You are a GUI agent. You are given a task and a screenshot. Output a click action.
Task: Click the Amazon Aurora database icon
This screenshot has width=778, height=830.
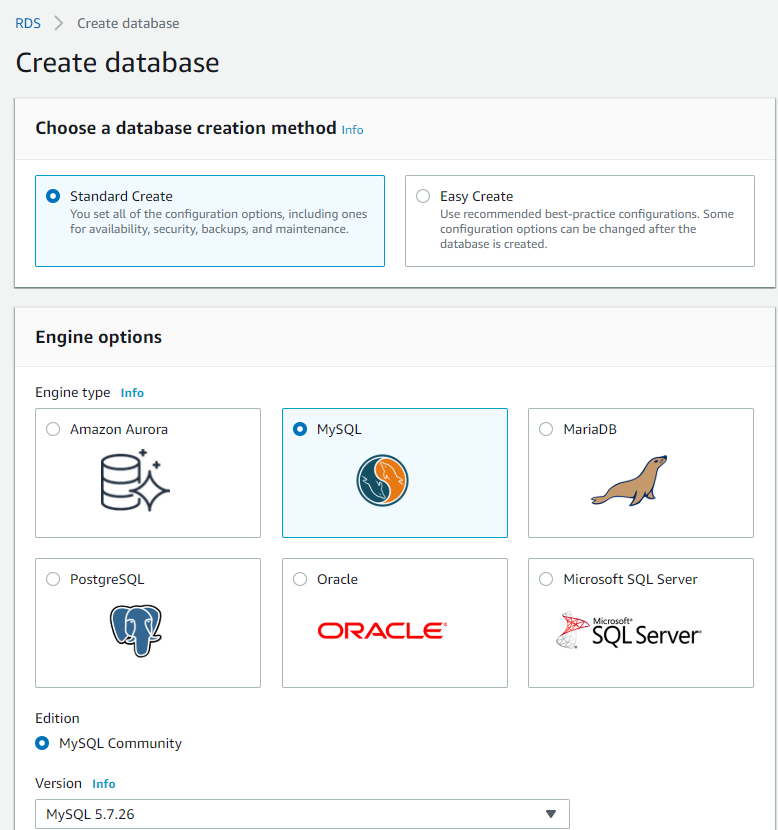pos(134,478)
